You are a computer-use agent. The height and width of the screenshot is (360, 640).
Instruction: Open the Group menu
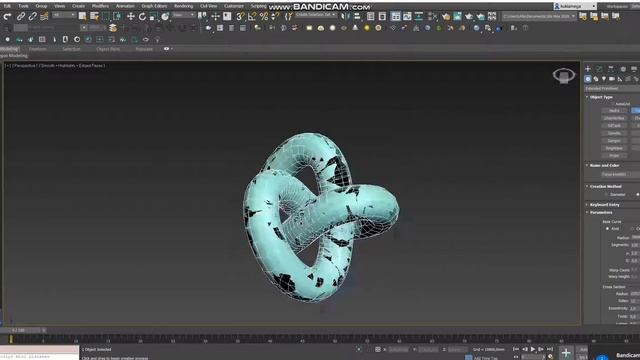[41, 6]
